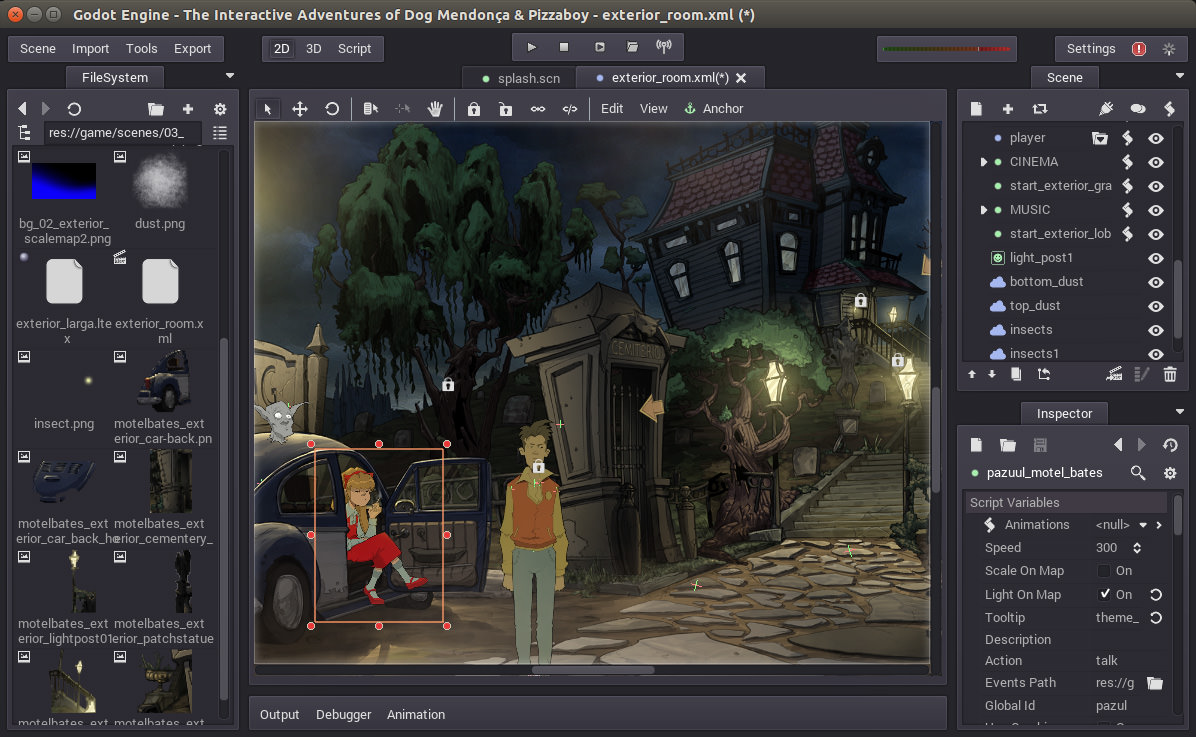Select the Move mode tool
Viewport: 1196px width, 737px height.
click(x=298, y=108)
